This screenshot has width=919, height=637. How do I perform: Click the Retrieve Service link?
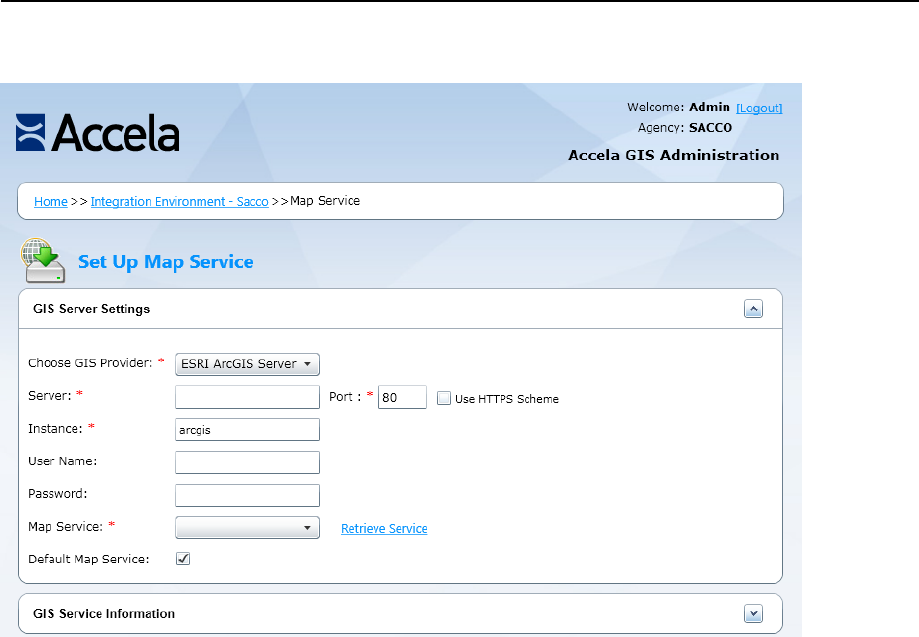(x=384, y=529)
